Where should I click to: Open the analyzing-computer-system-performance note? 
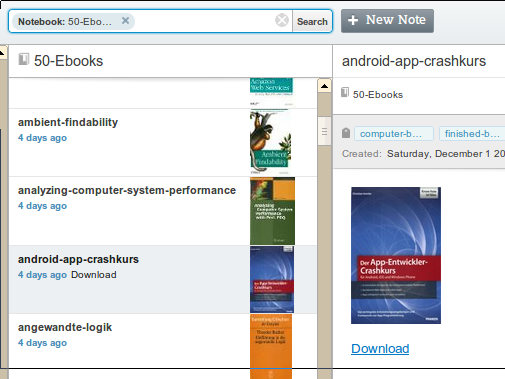pyautogui.click(x=163, y=211)
